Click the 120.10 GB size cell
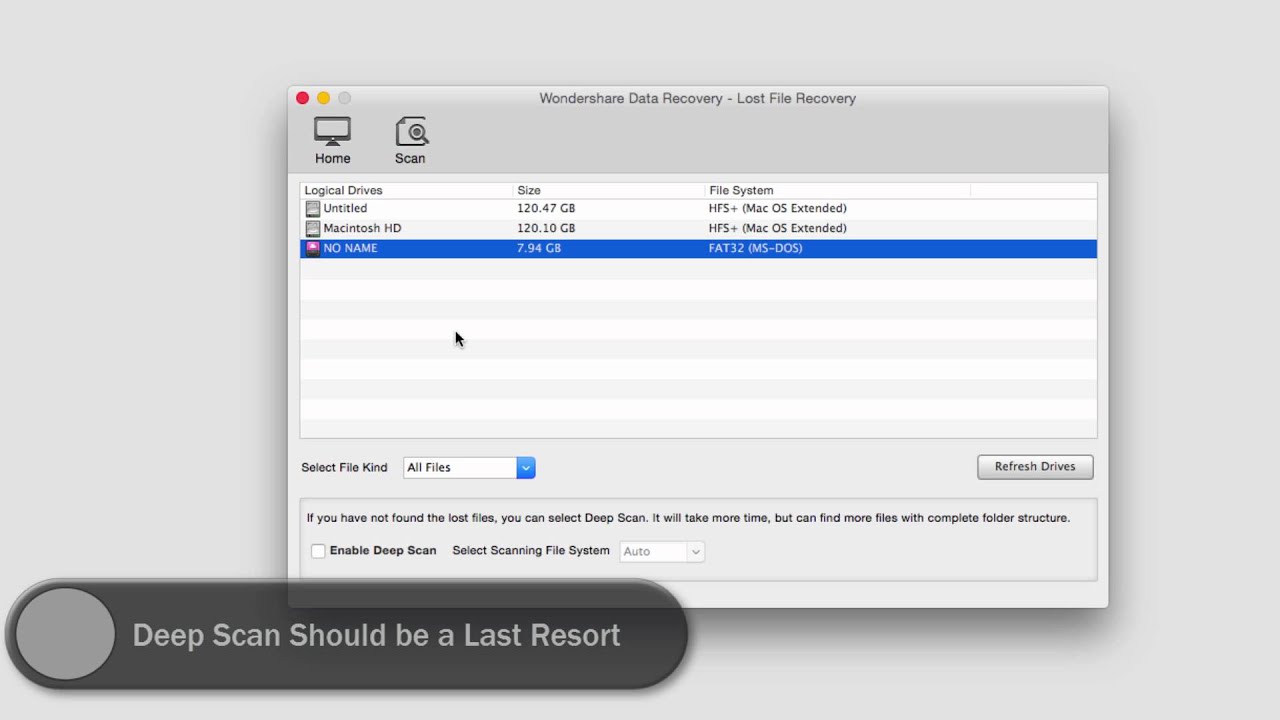1280x720 pixels. [546, 228]
